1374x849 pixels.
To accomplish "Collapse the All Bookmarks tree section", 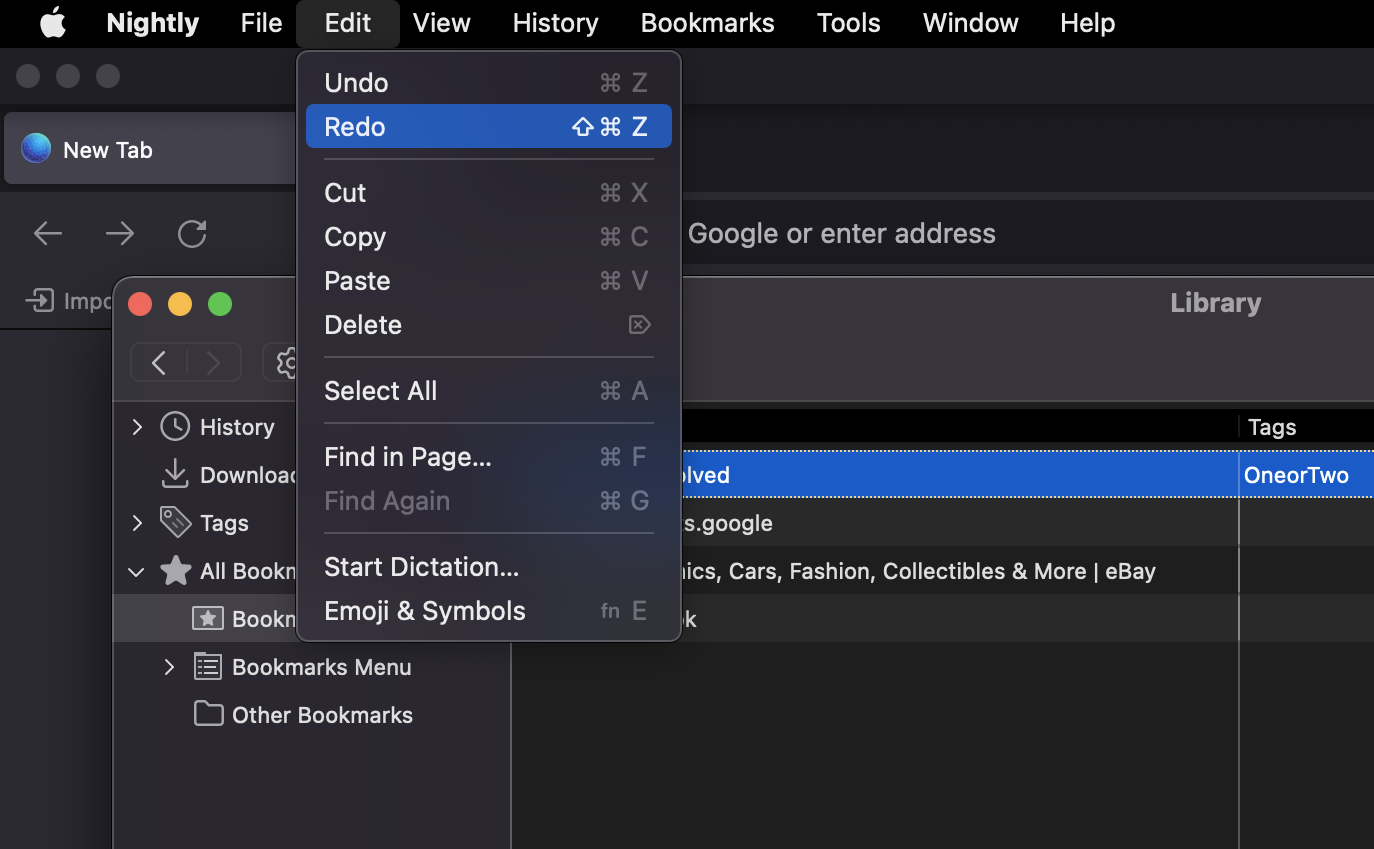I will pyautogui.click(x=136, y=571).
